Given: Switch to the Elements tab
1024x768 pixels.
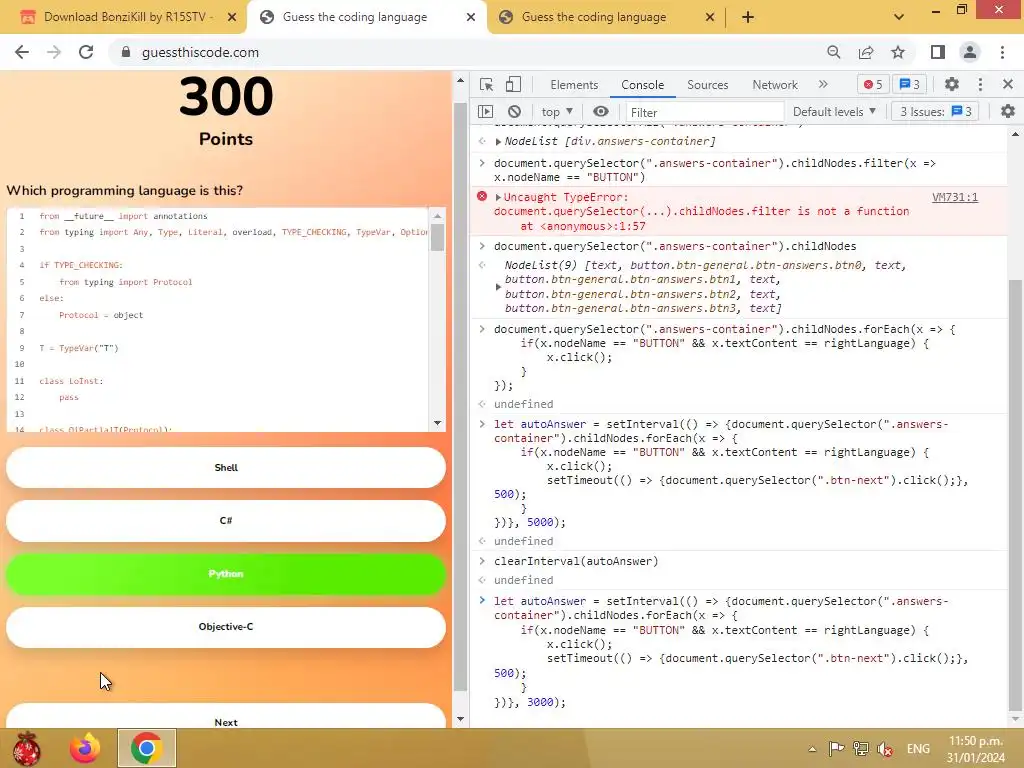Looking at the screenshot, I should pyautogui.click(x=574, y=85).
